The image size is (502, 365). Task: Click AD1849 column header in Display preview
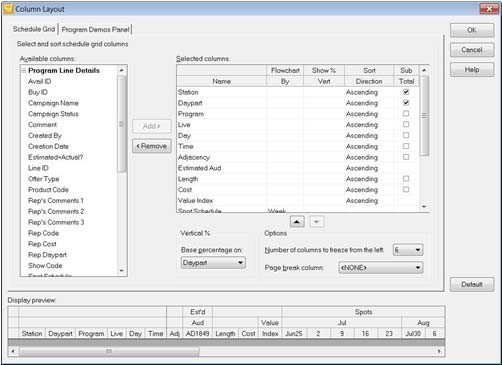point(197,333)
